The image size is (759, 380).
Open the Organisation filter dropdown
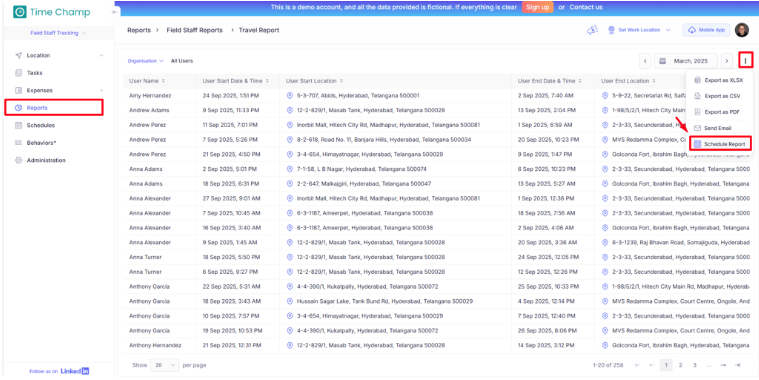(x=146, y=61)
